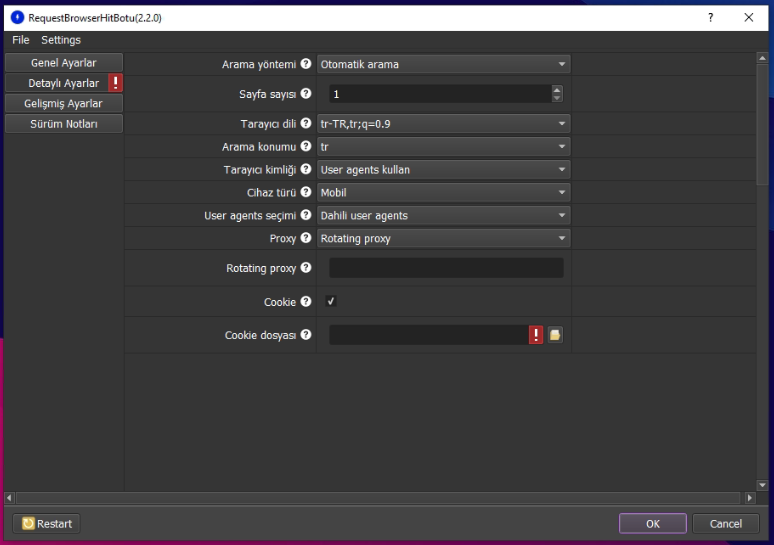
Task: Open the Cihaz türü dropdown showing Mobil
Action: (444, 193)
